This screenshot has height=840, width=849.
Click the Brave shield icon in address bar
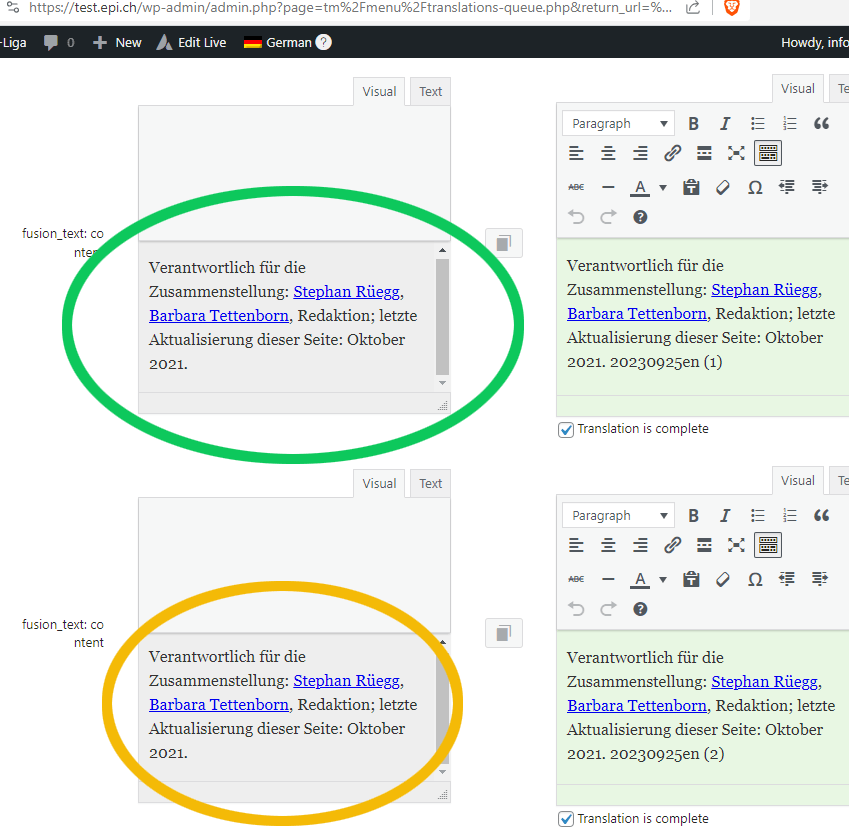732,8
